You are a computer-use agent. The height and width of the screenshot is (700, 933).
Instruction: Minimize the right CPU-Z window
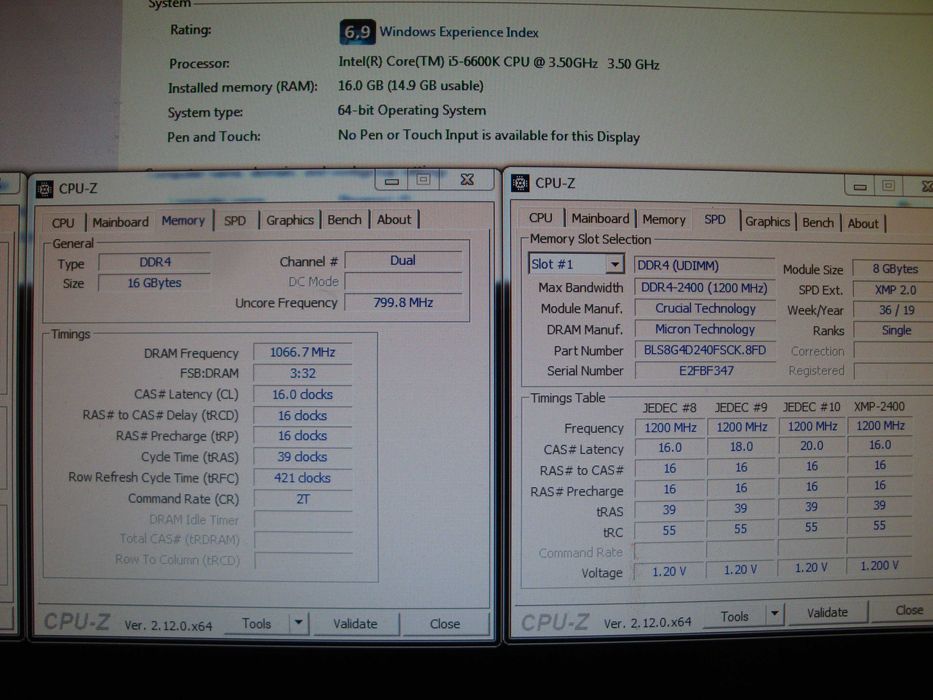pyautogui.click(x=860, y=186)
